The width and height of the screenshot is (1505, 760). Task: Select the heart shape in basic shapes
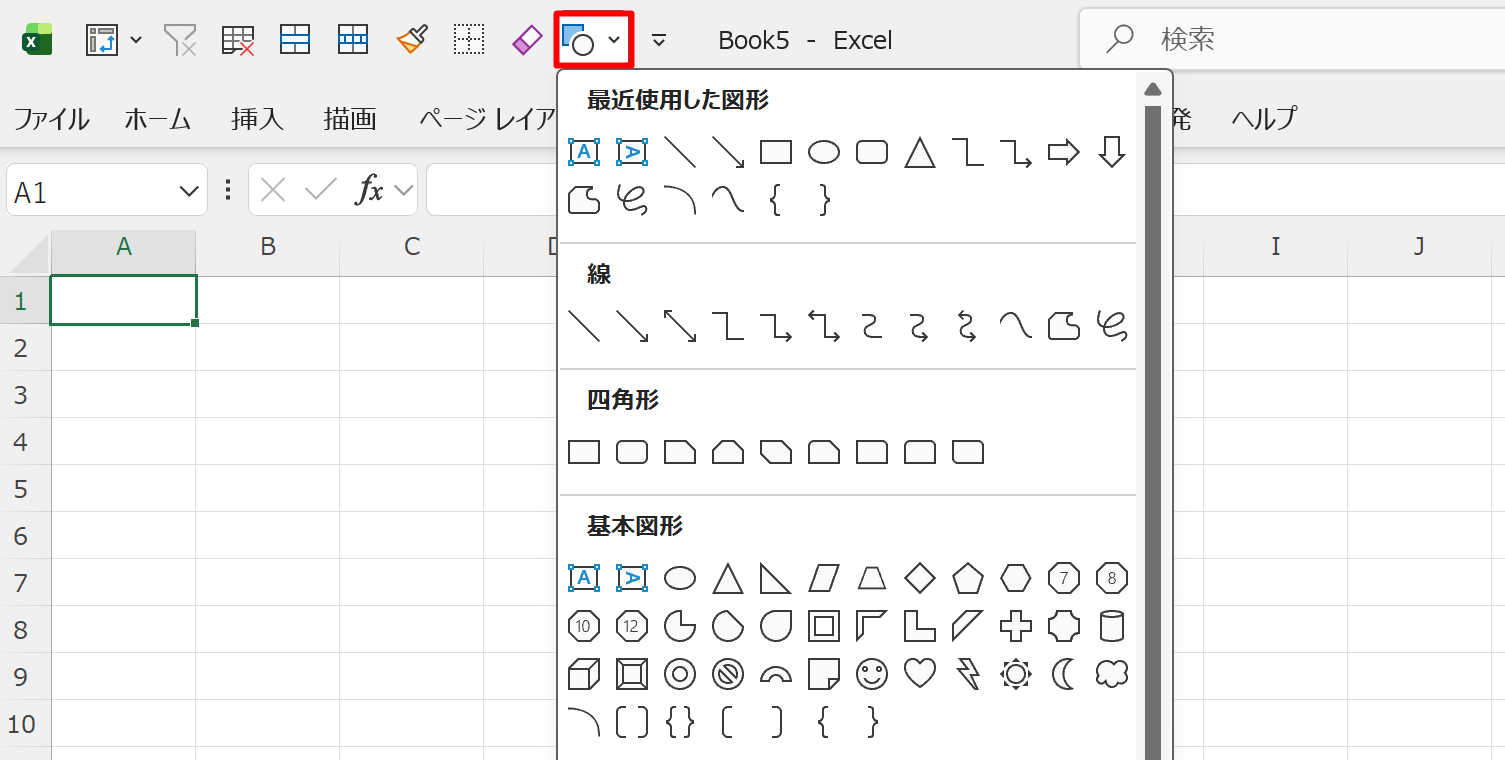pos(920,675)
